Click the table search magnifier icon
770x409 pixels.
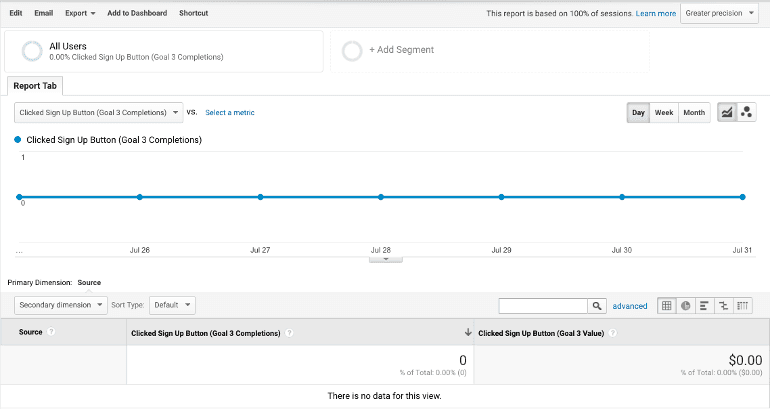pos(597,306)
